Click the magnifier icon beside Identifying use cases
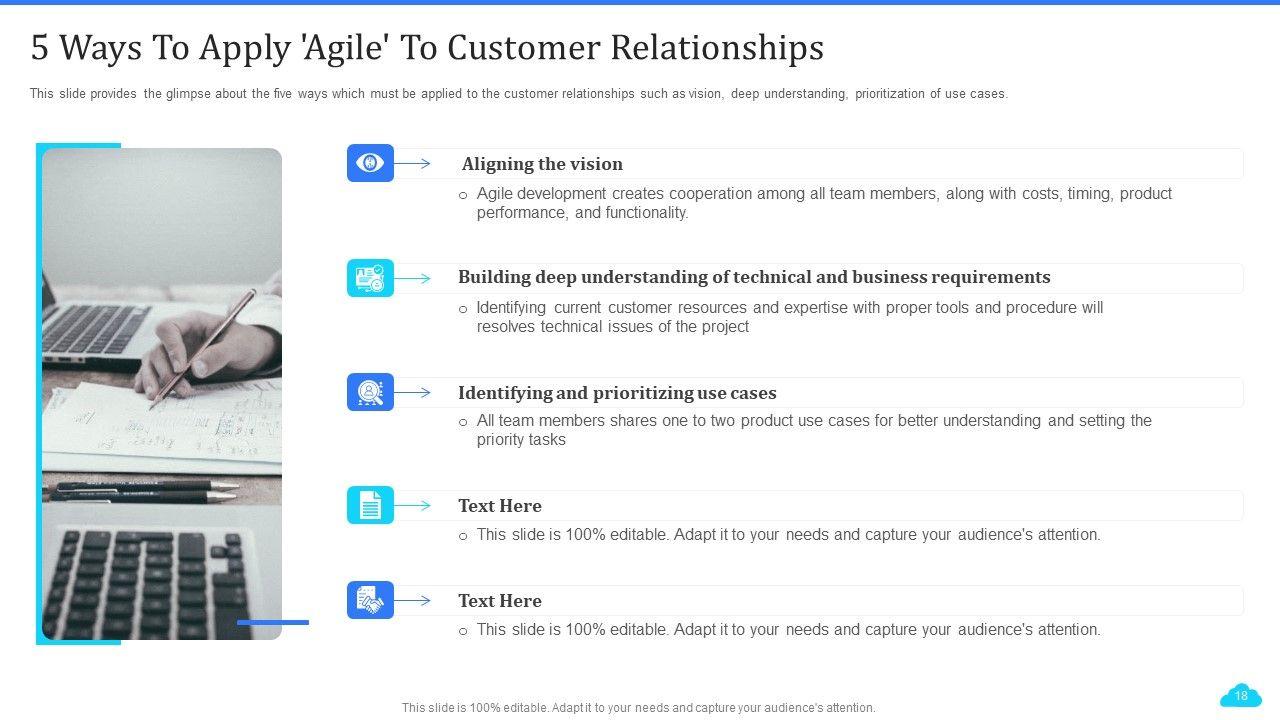This screenshot has width=1280, height=720. click(370, 392)
